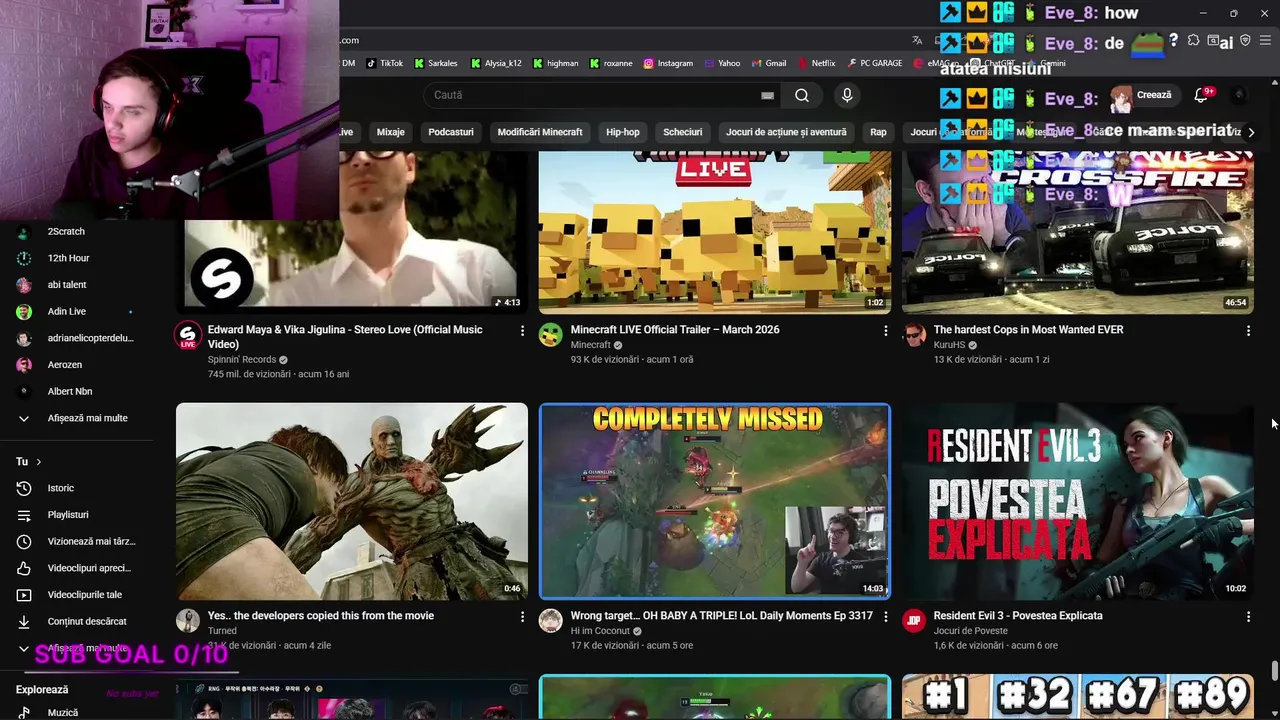
Task: Play Resident Evil 3 Povestea Explicata thumbnail
Action: (x=1077, y=501)
